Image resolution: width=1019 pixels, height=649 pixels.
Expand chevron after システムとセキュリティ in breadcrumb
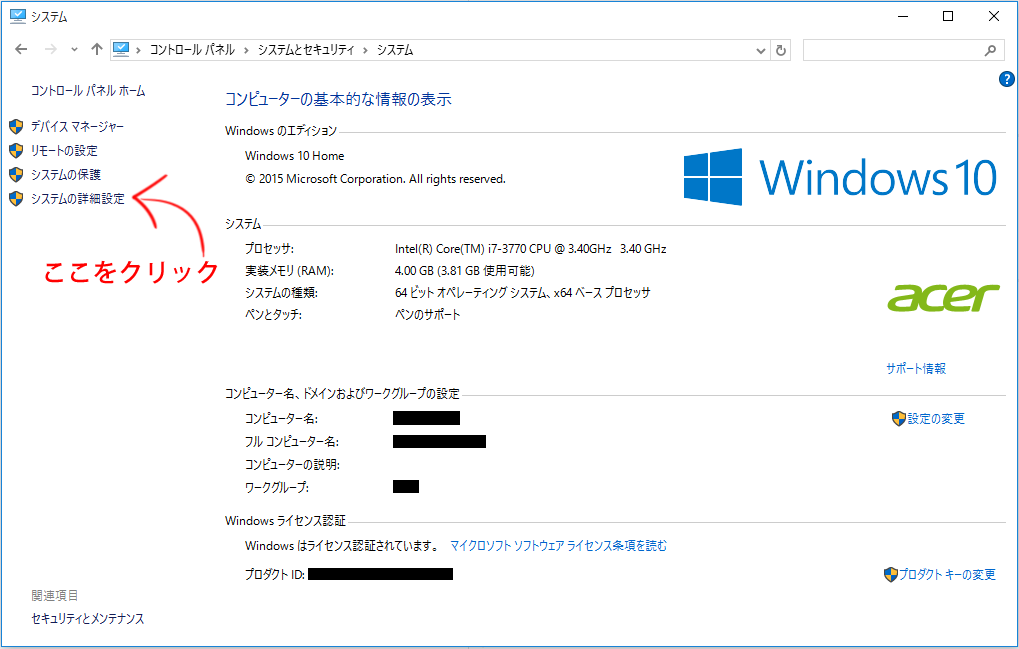[x=366, y=50]
